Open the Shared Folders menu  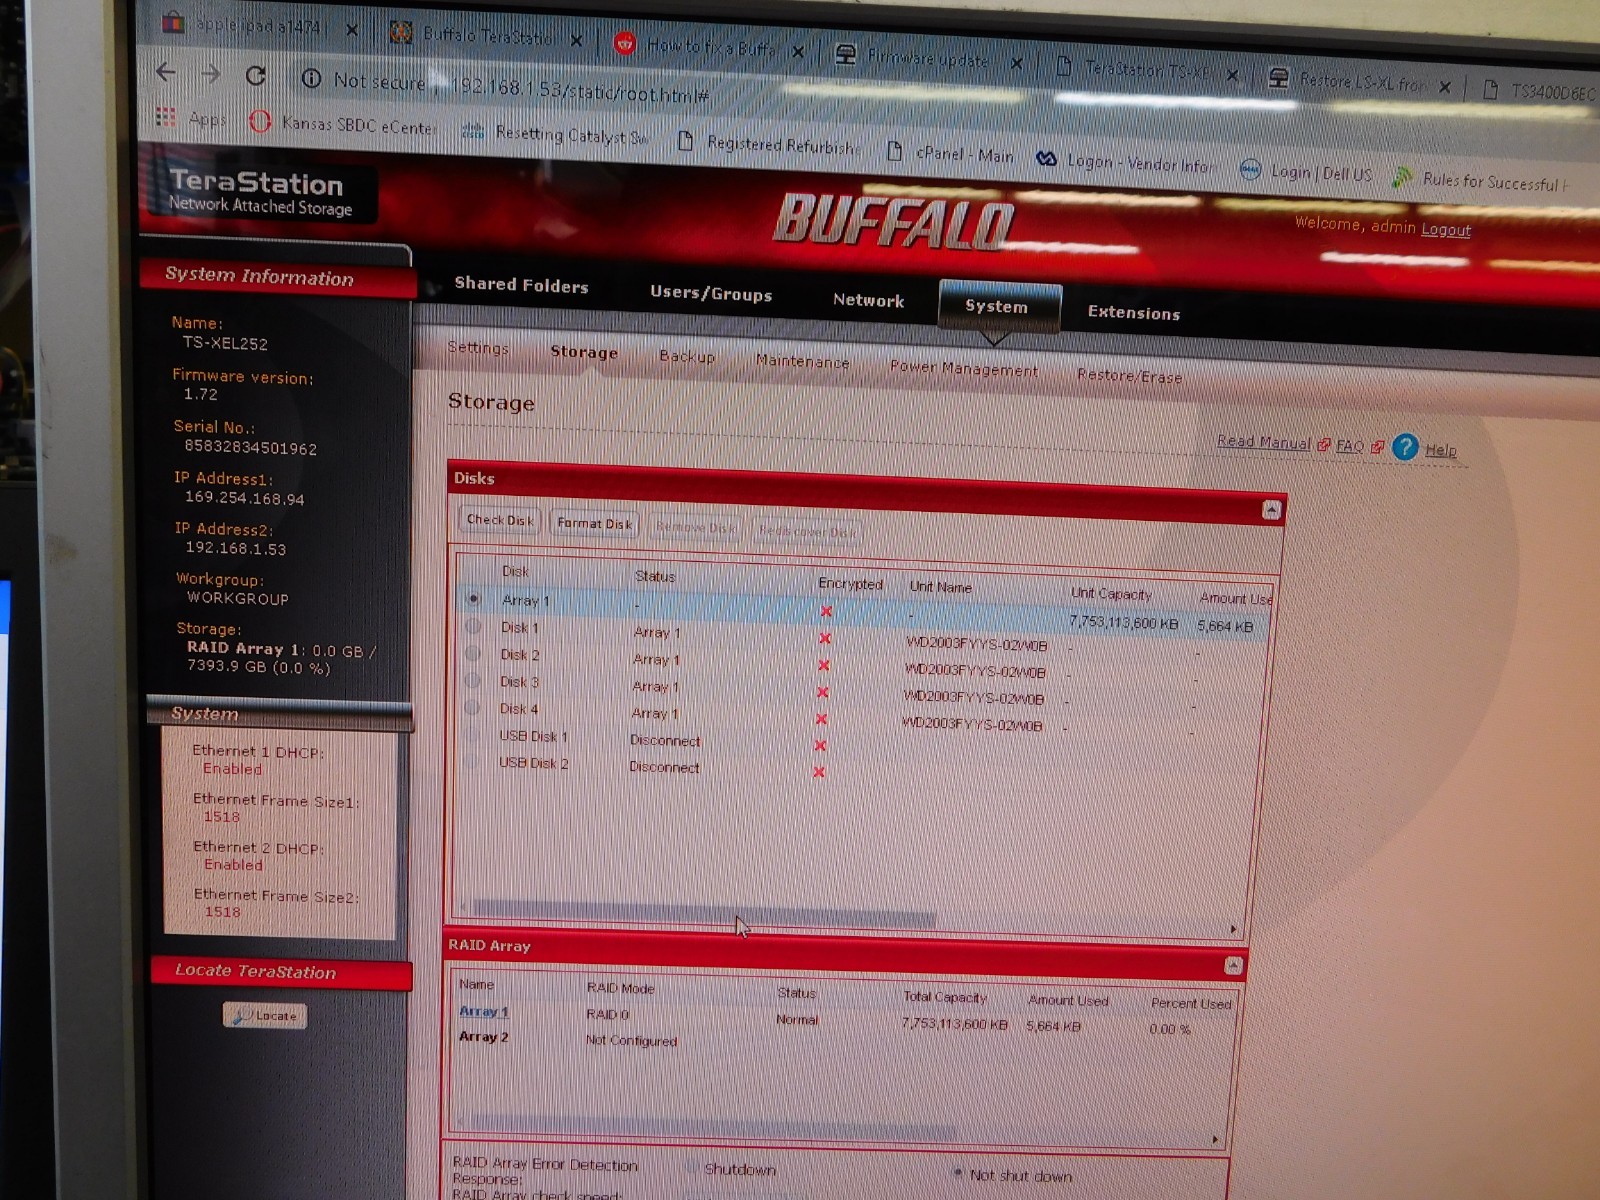click(521, 285)
